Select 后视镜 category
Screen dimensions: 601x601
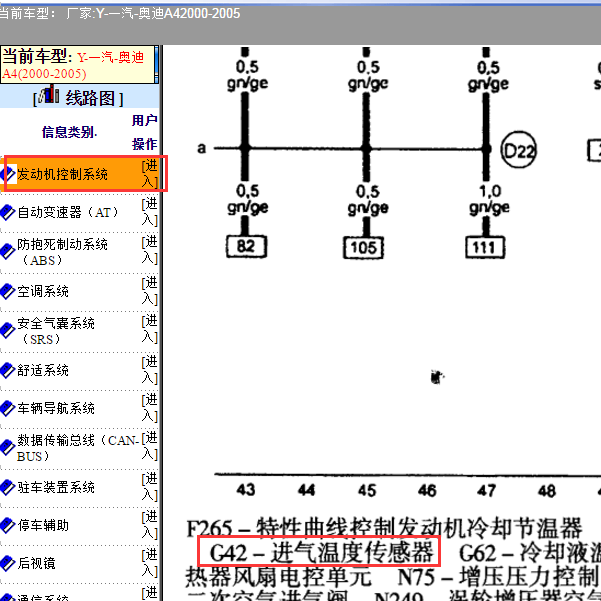[36, 563]
